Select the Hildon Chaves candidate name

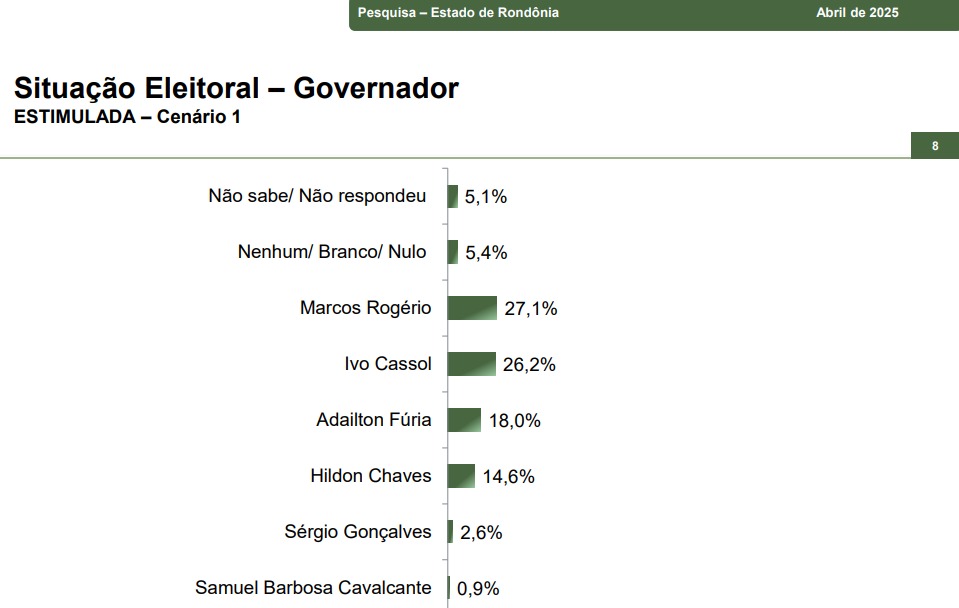coord(371,476)
